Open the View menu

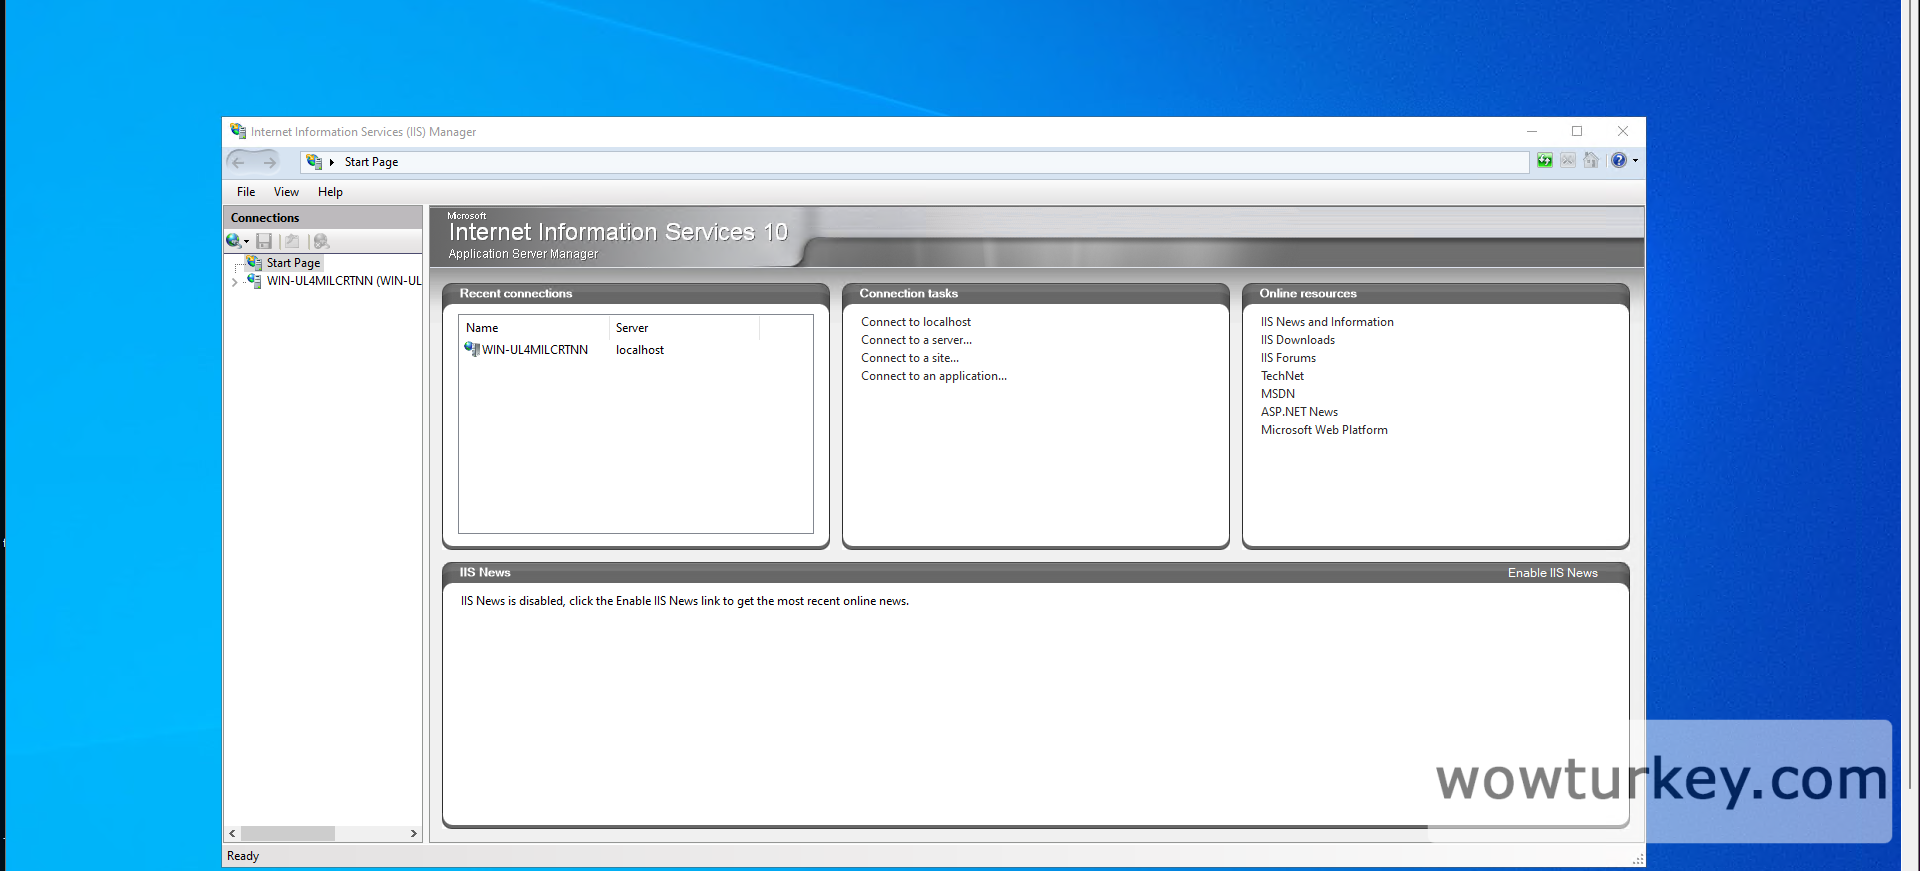286,192
